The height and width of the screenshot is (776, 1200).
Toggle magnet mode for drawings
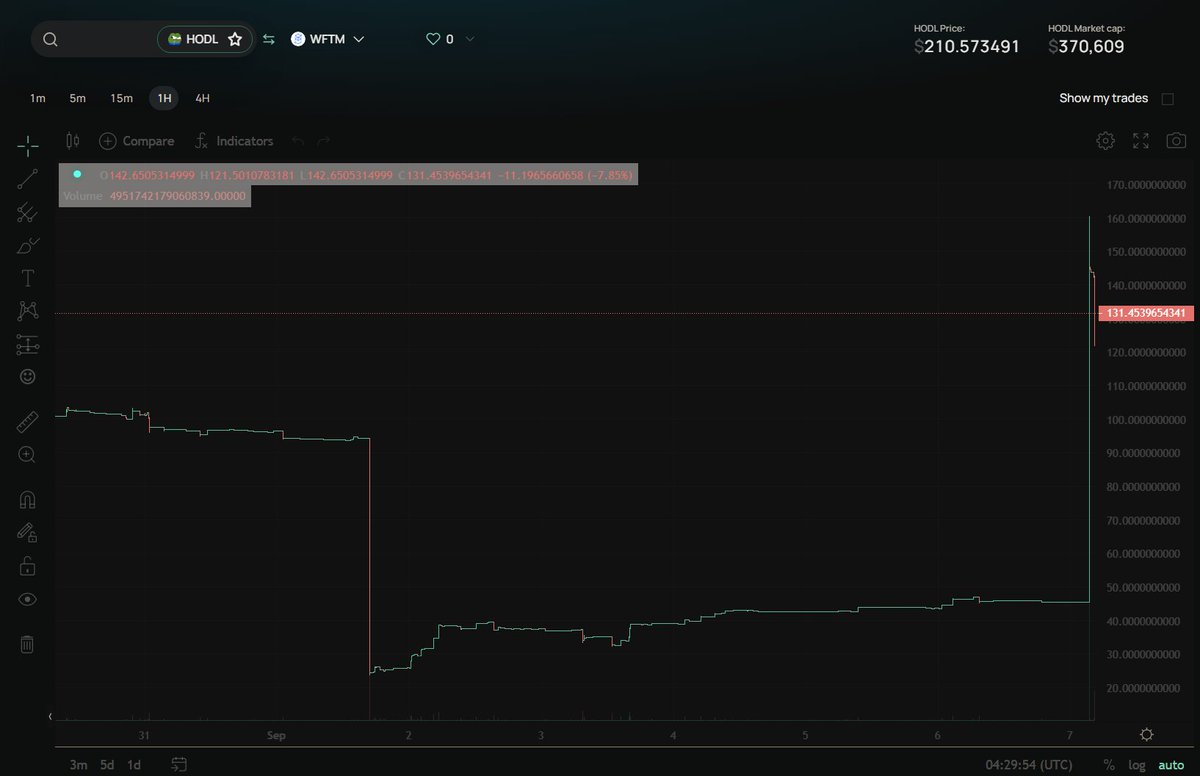pyautogui.click(x=28, y=499)
